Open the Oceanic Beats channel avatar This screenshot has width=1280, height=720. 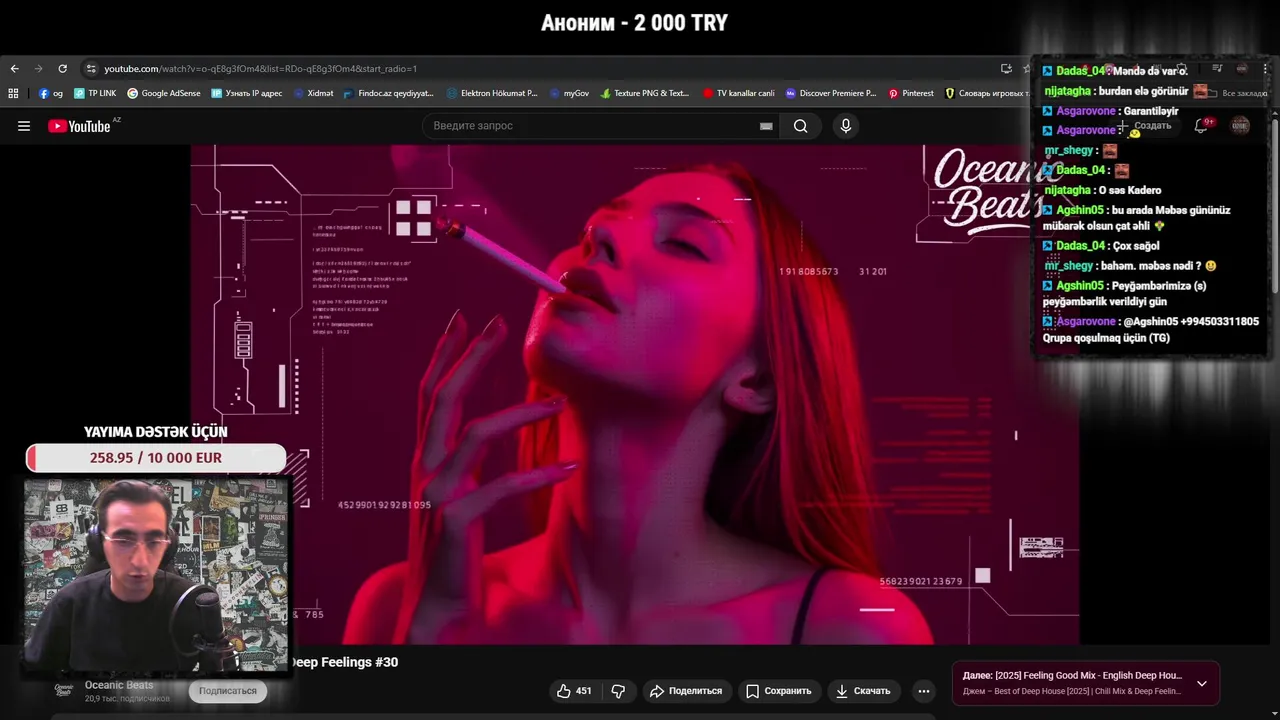coord(64,690)
